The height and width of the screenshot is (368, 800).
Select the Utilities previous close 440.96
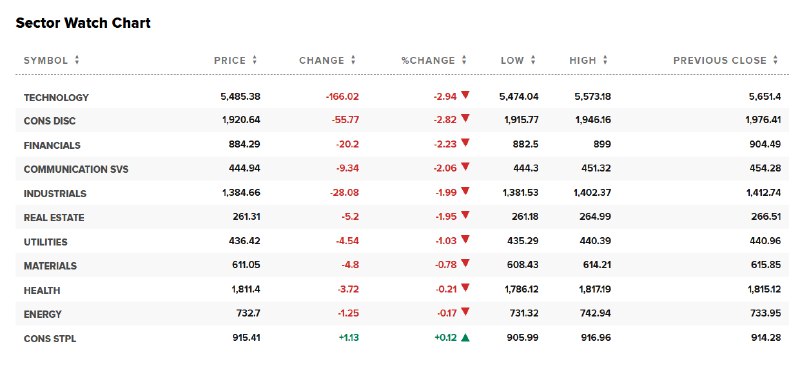(x=765, y=241)
